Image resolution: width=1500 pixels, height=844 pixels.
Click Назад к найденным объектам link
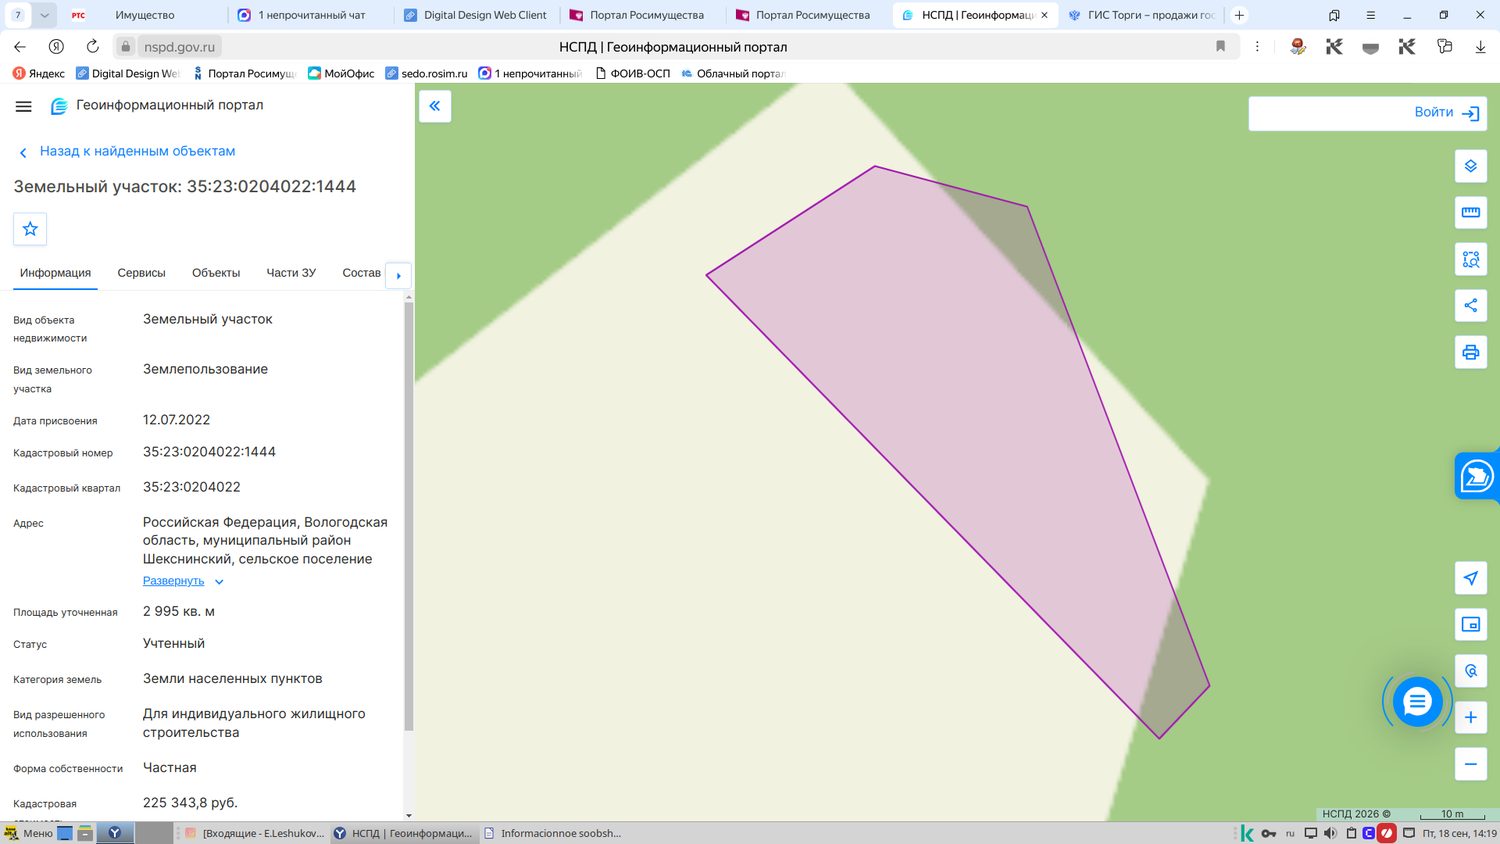(x=137, y=151)
